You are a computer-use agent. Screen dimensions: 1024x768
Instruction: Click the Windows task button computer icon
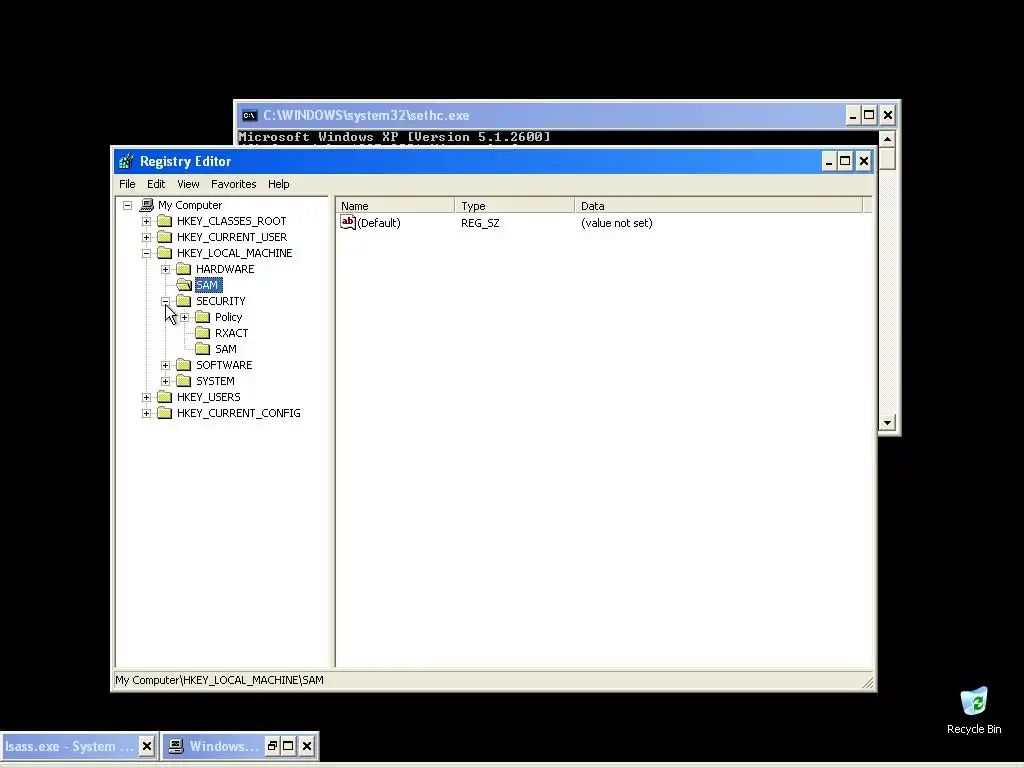coord(176,746)
